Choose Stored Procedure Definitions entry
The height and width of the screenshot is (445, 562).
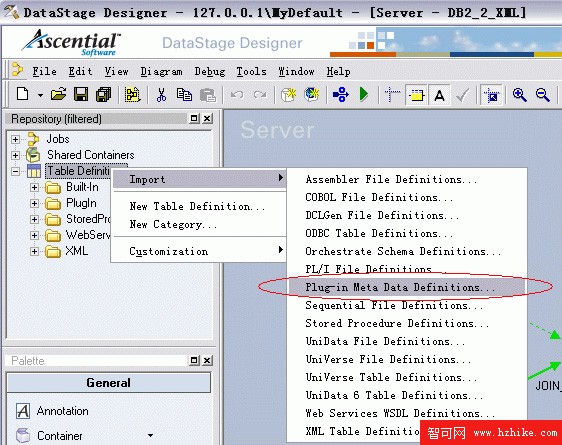click(x=408, y=323)
